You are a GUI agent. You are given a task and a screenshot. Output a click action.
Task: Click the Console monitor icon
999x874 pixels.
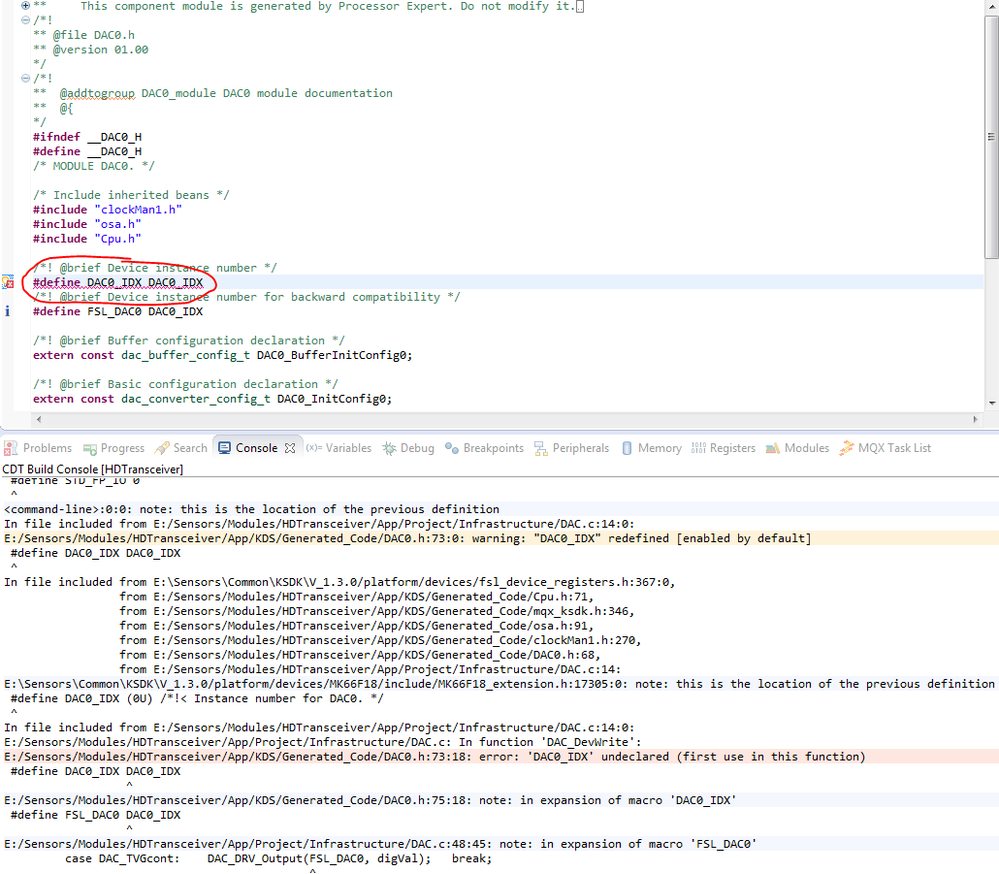(x=224, y=448)
